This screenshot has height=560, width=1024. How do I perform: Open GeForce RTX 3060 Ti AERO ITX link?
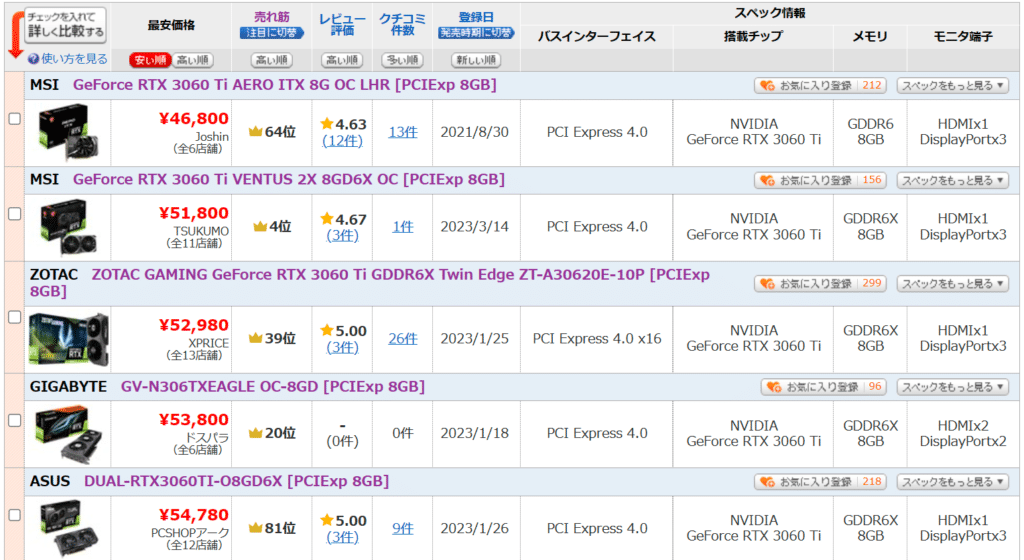[285, 85]
